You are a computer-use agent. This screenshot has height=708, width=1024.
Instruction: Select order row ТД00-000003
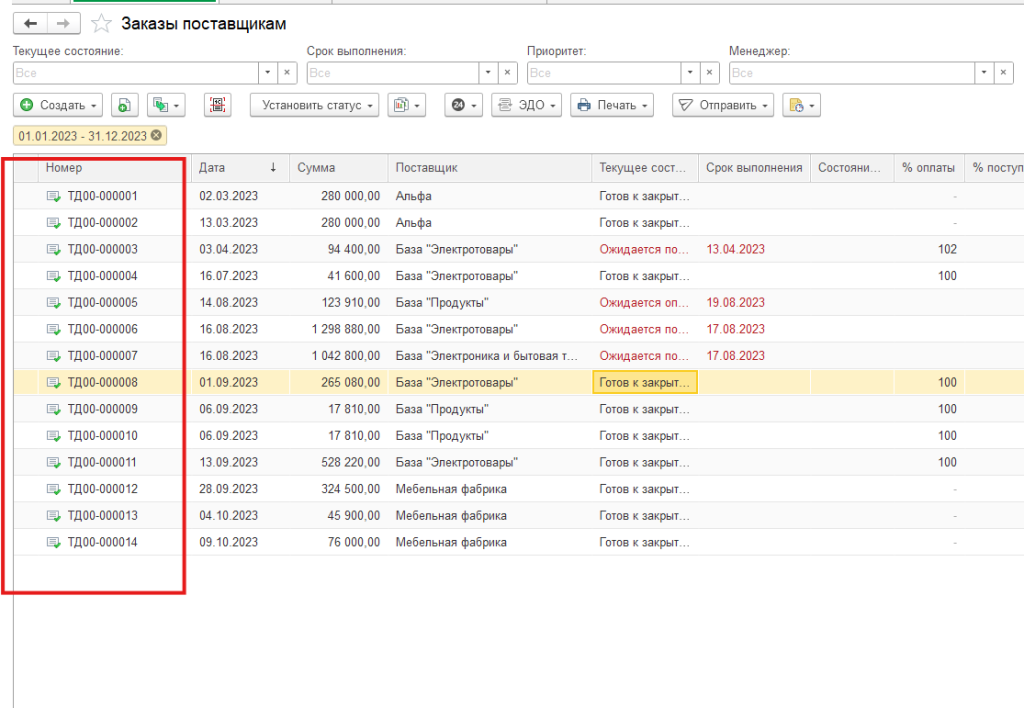(x=102, y=249)
